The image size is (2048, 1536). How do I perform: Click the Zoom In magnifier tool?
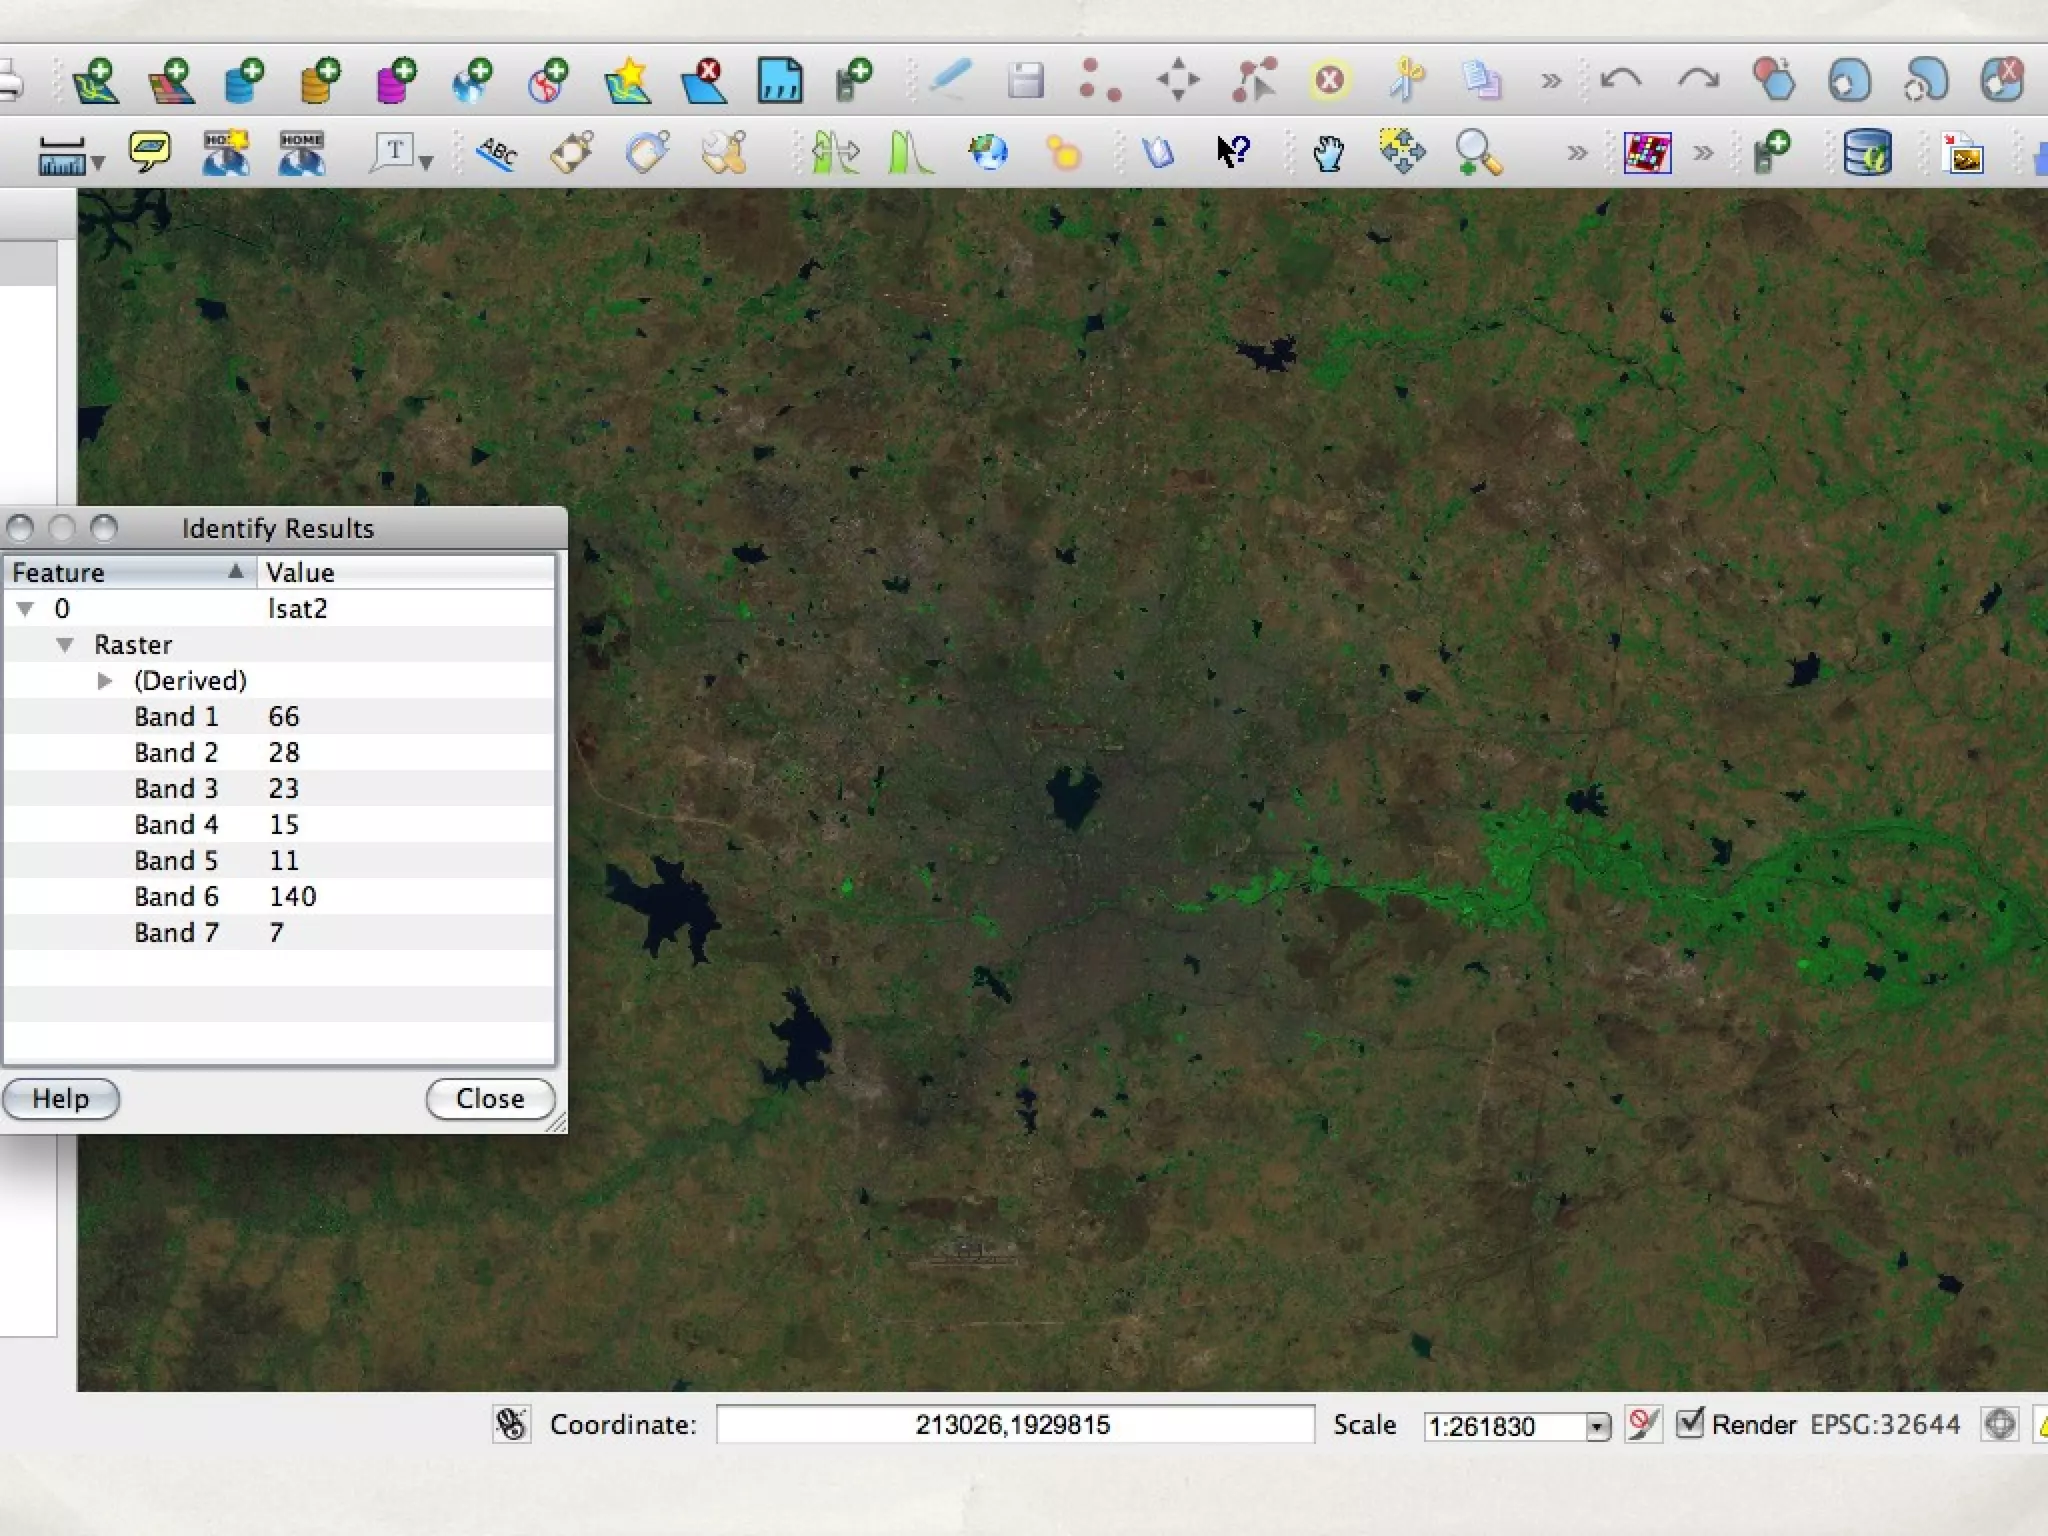coord(1477,153)
